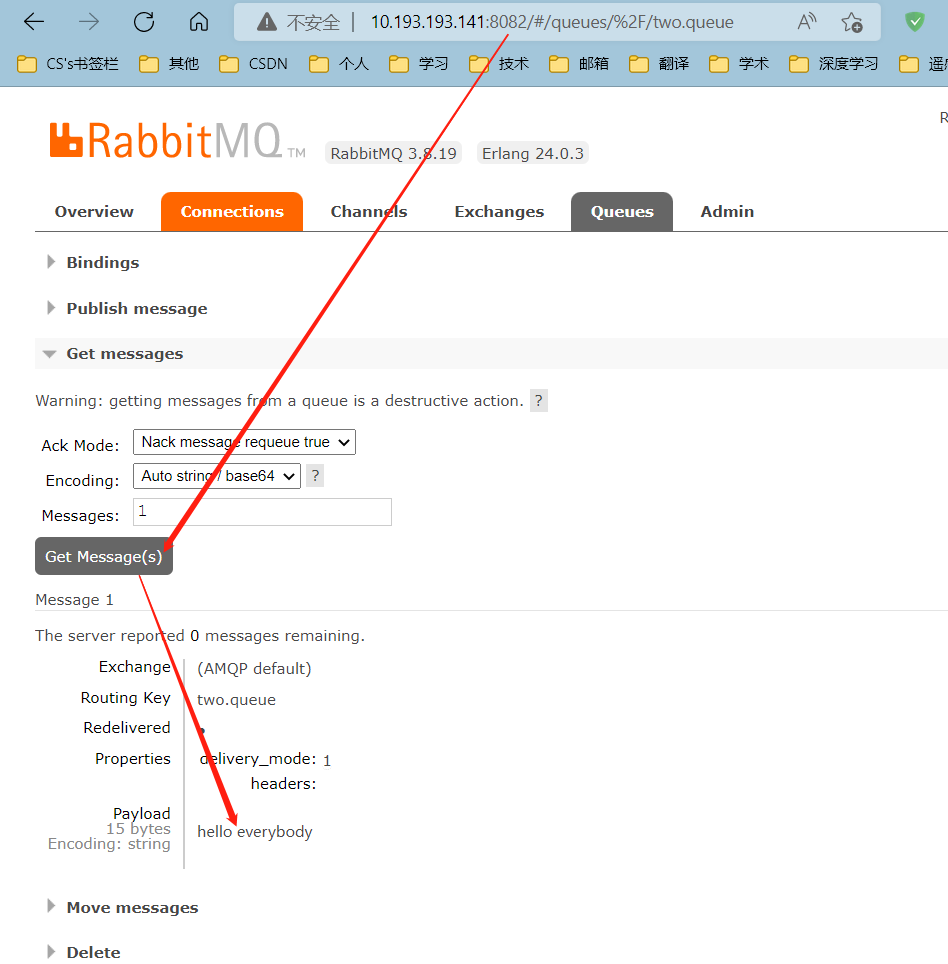Open the 学术 bookmark folder
Screen dimensions: 948x964
tap(738, 64)
